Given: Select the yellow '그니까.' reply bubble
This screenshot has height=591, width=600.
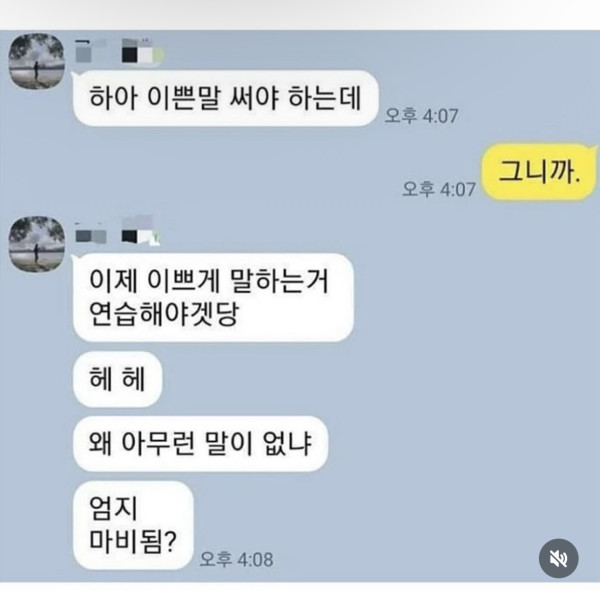Looking at the screenshot, I should click(x=539, y=172).
